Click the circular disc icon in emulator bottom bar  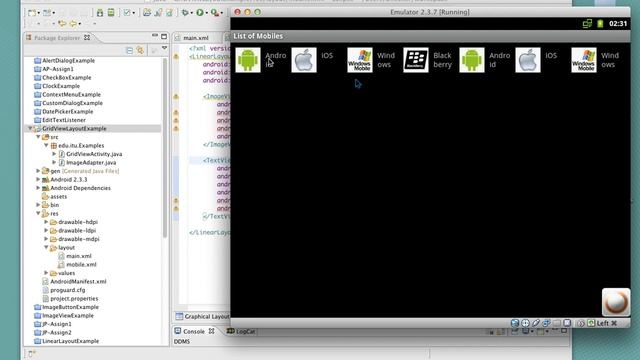(x=525, y=323)
